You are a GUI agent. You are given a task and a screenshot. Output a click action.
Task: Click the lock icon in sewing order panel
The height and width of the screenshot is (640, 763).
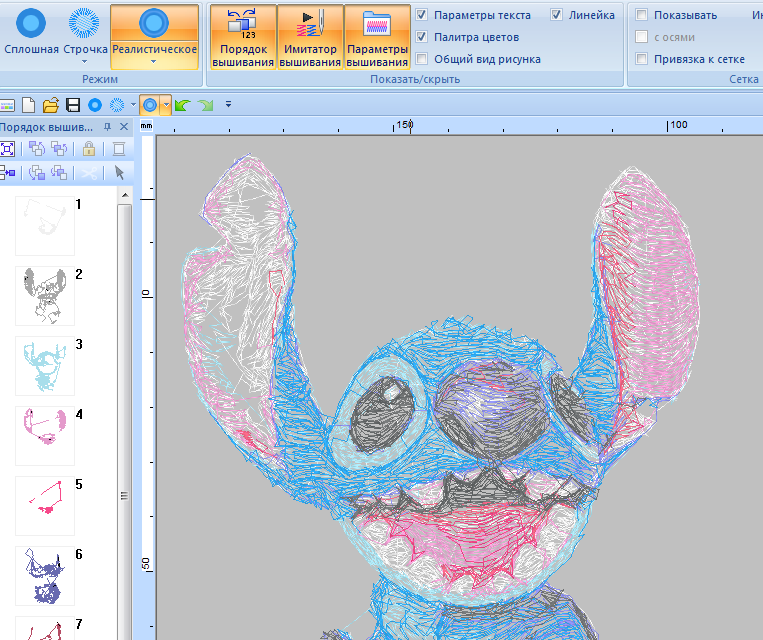89,149
